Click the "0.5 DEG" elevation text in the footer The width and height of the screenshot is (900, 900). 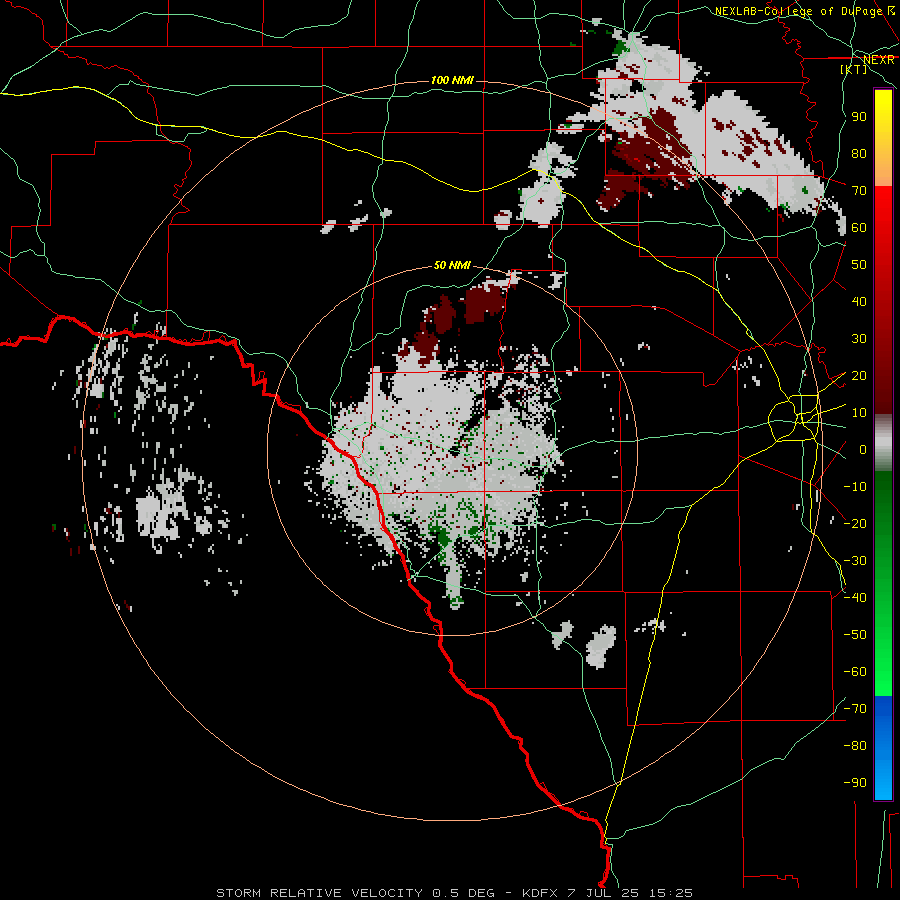tap(463, 893)
